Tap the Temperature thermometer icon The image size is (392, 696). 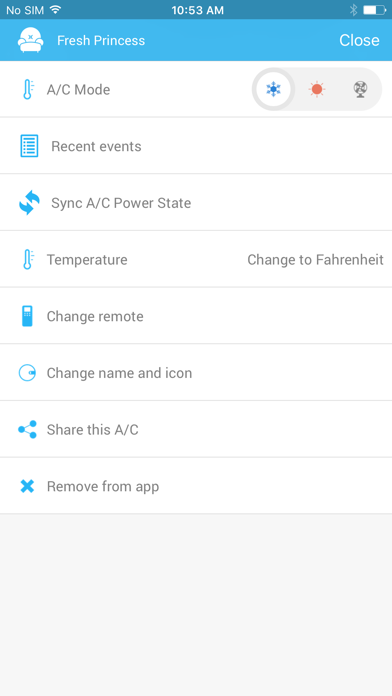point(28,259)
